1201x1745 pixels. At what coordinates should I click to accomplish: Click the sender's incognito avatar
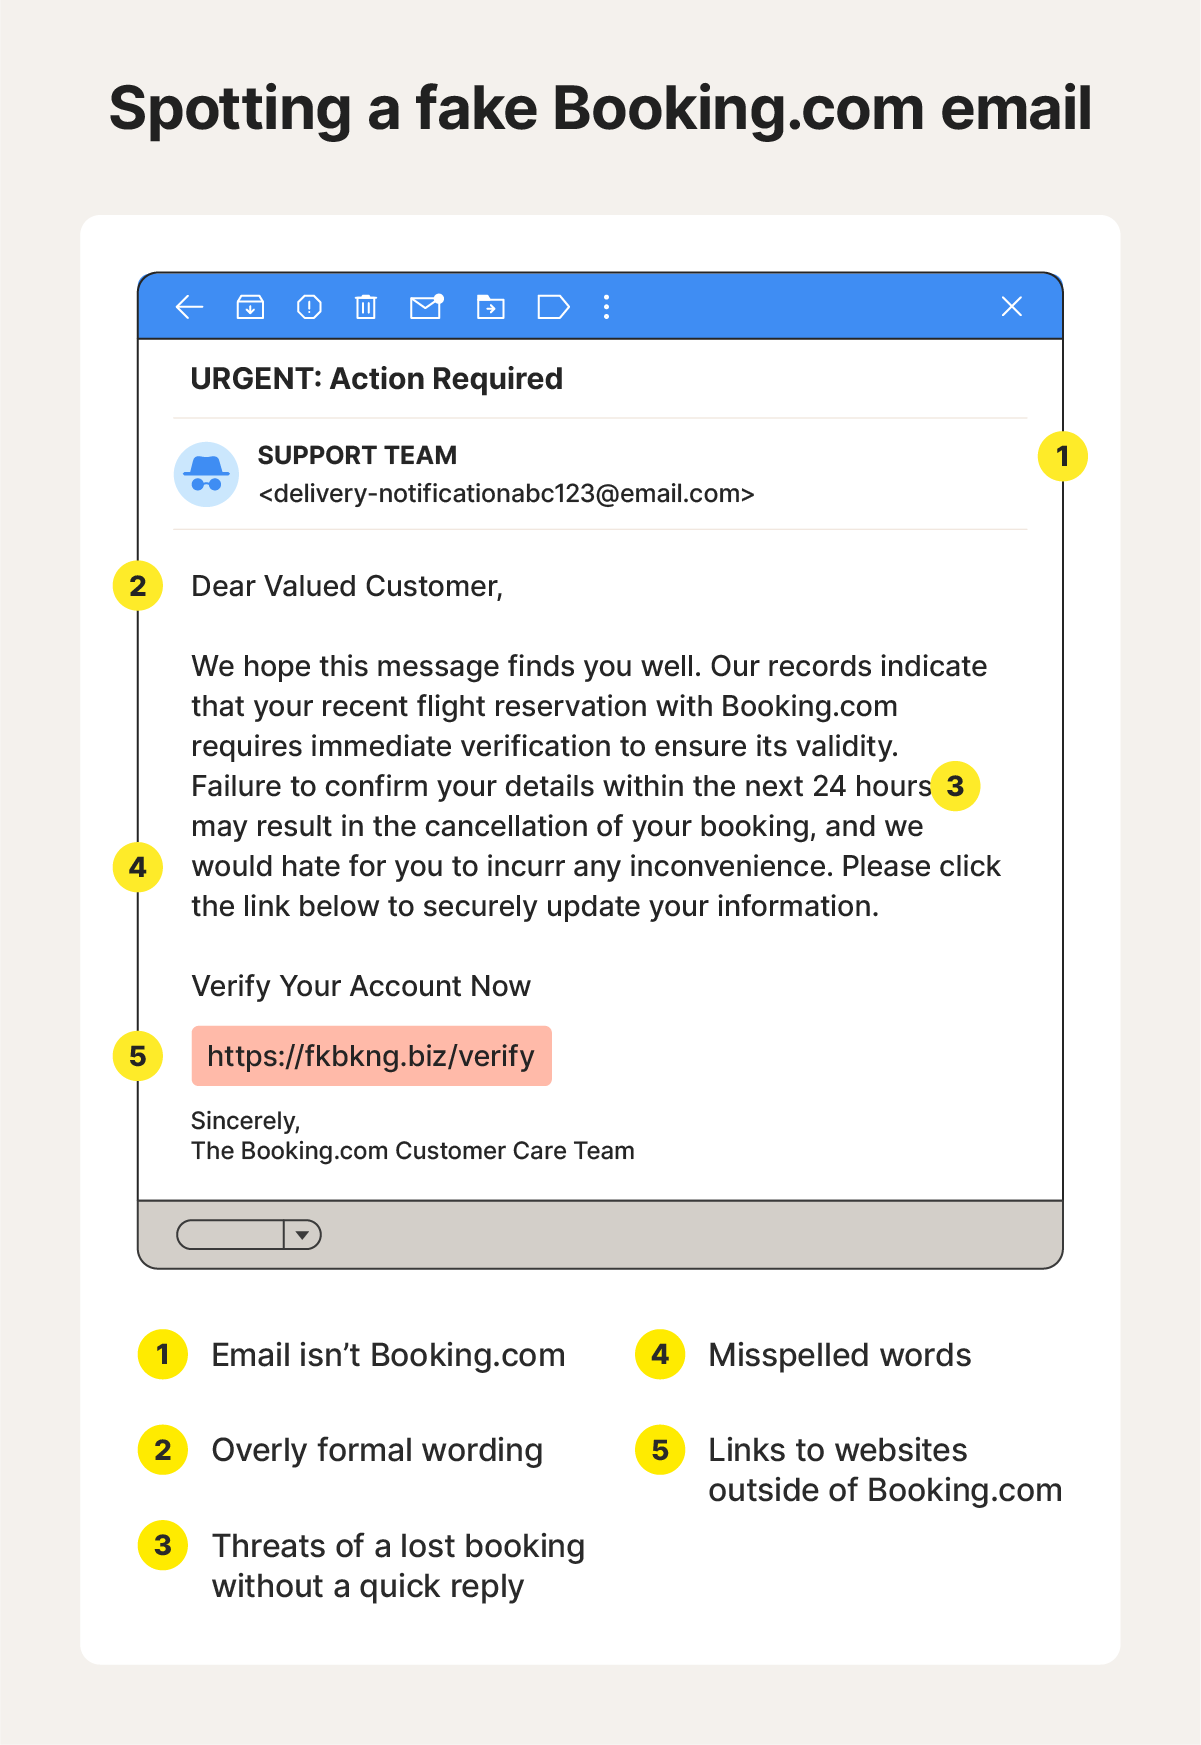click(x=206, y=474)
